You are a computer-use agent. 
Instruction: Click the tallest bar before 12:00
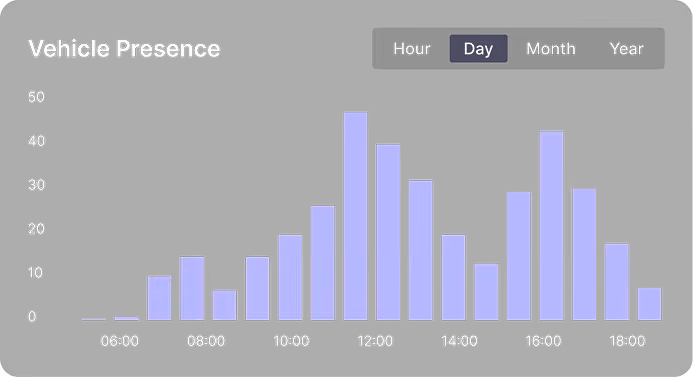pos(355,216)
